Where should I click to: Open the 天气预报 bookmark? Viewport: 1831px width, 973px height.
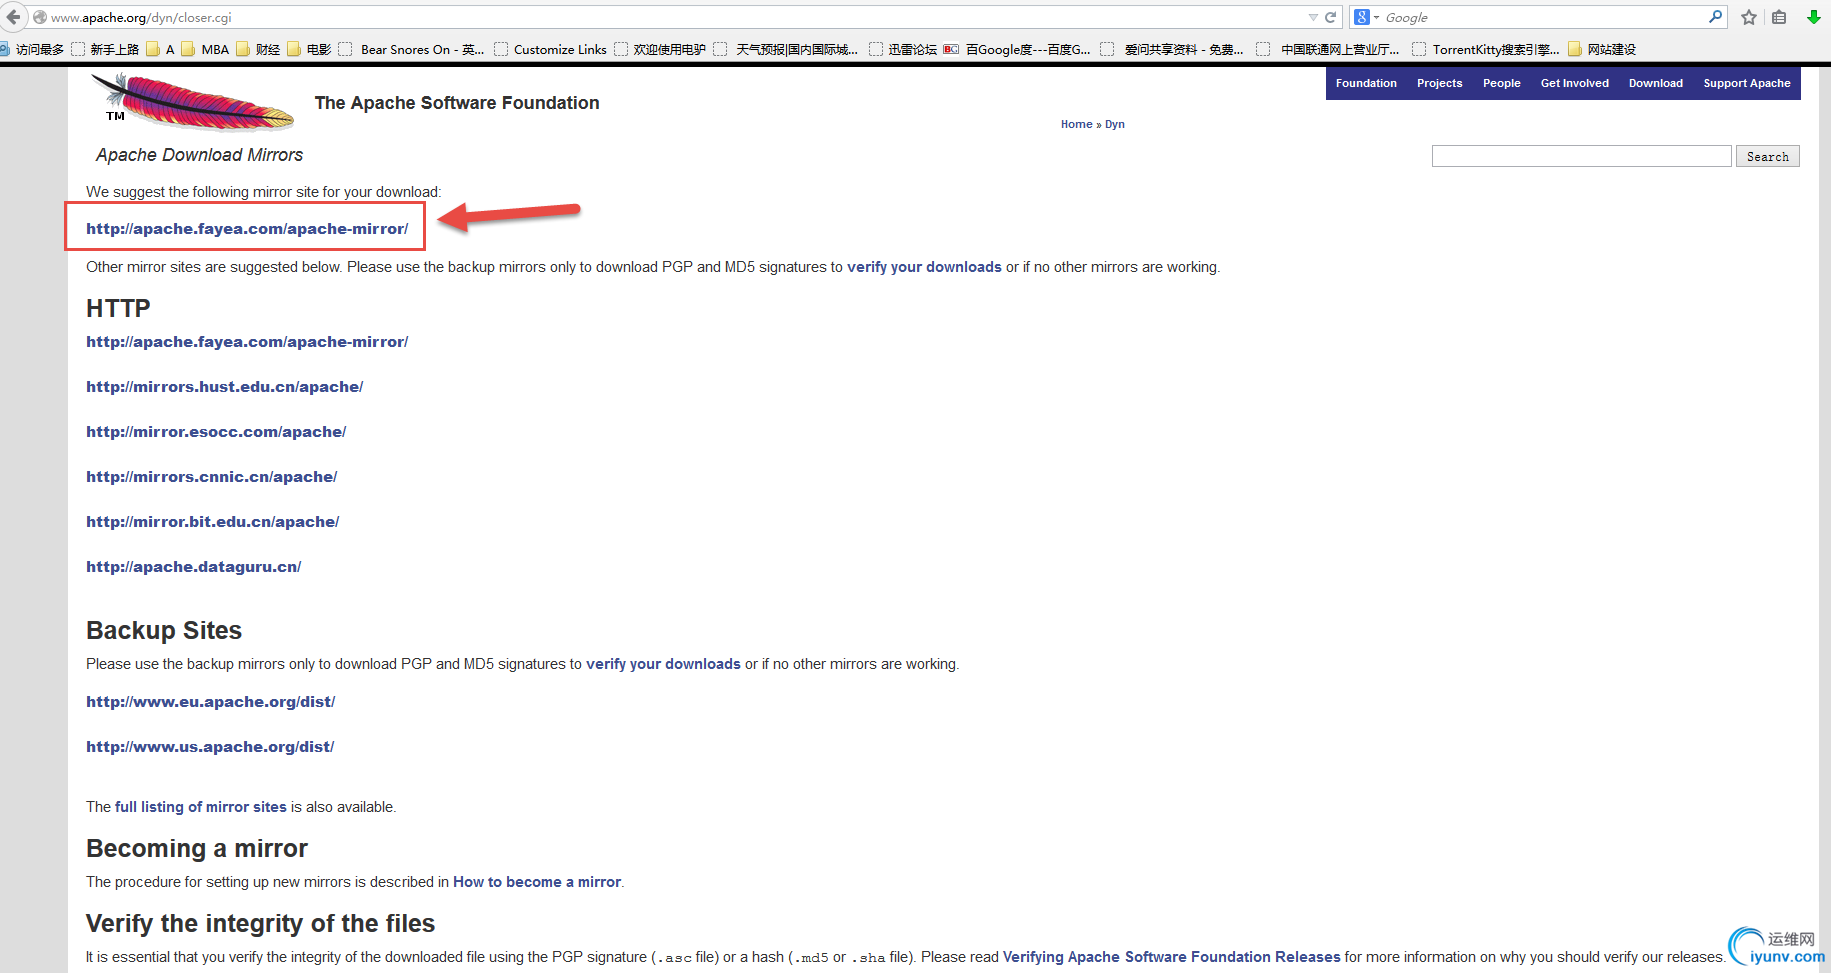pyautogui.click(x=787, y=49)
